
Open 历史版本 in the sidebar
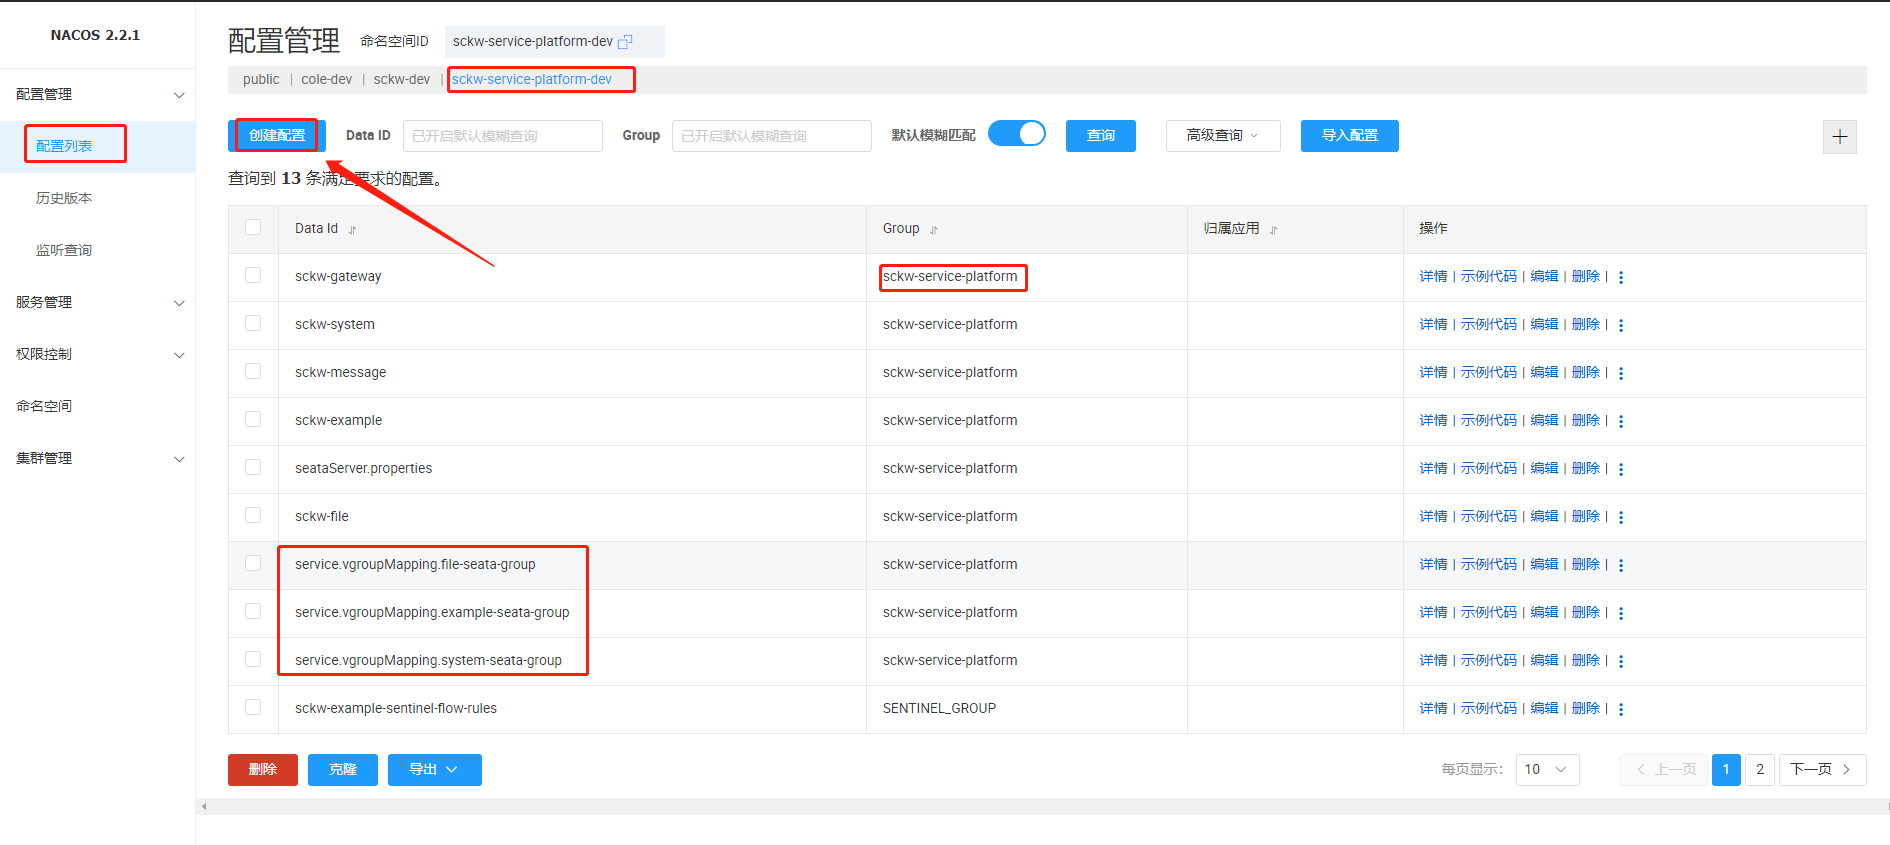point(64,198)
